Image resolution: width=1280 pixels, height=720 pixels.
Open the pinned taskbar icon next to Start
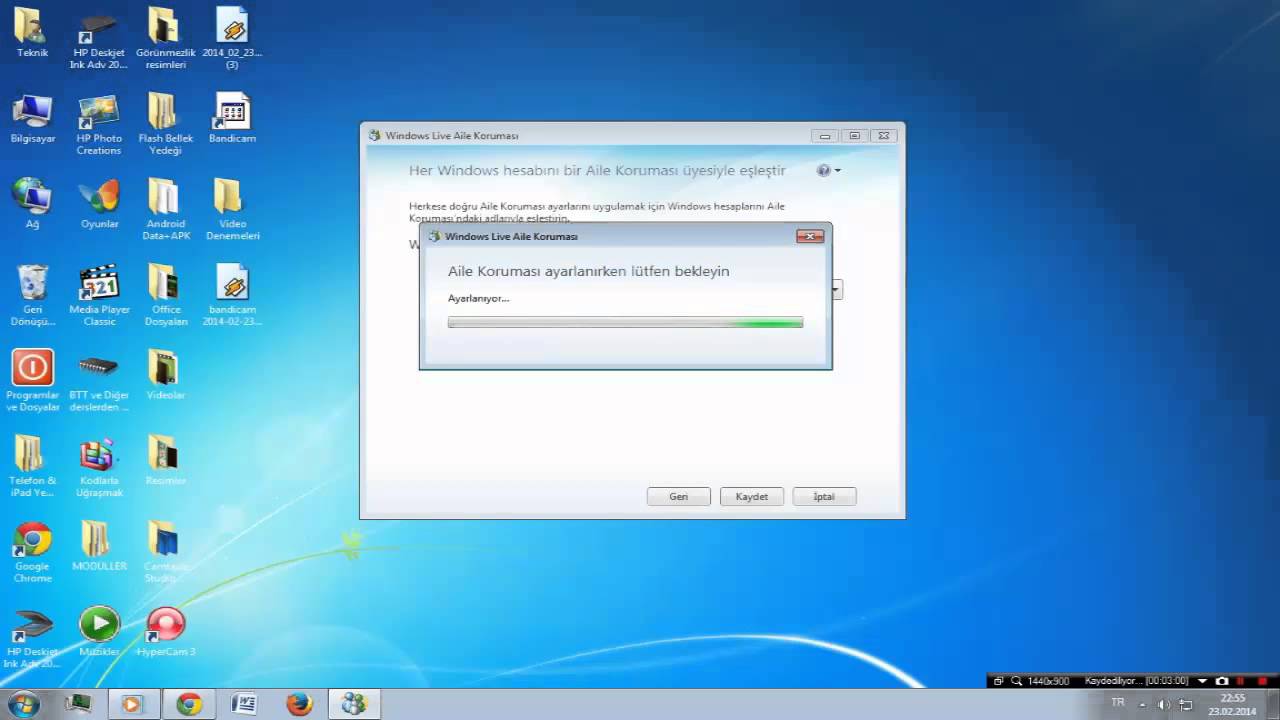tap(76, 704)
